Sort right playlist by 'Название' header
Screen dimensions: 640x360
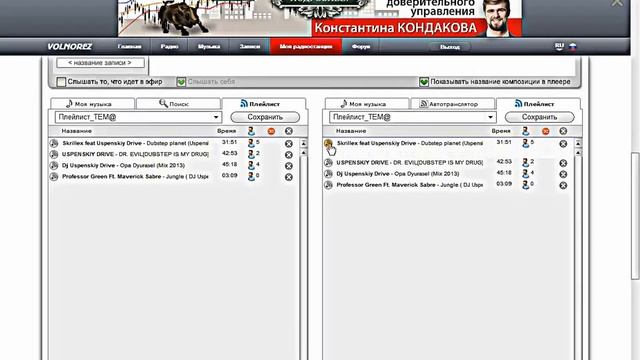pos(351,131)
